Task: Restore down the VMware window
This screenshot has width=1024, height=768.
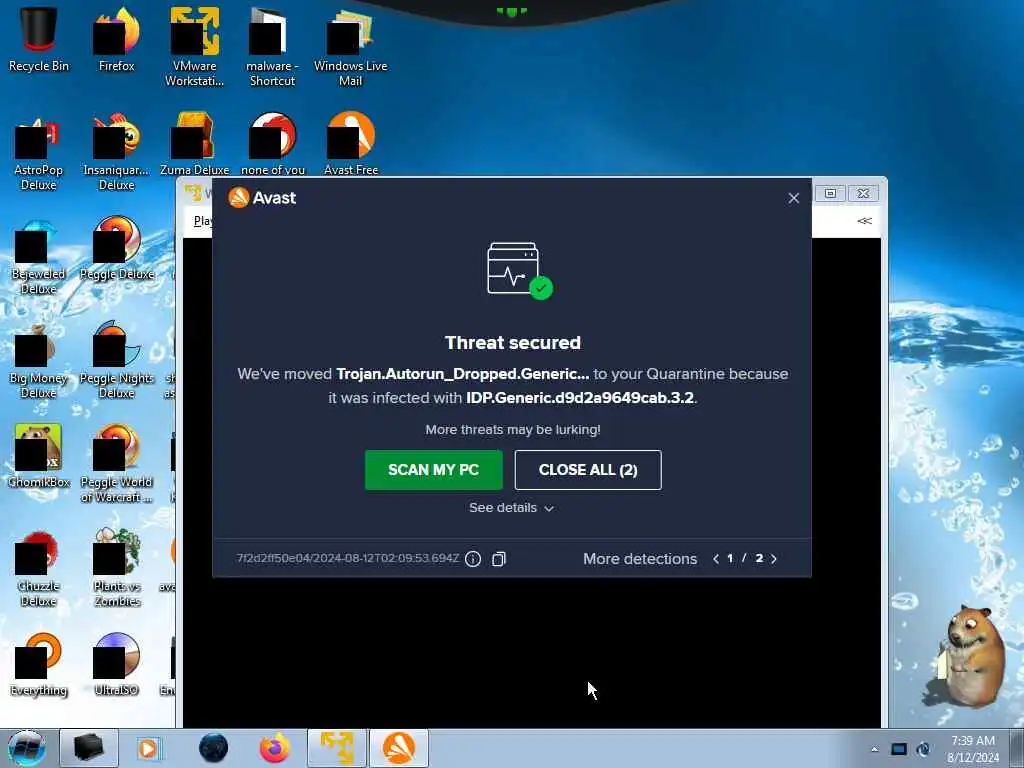Action: click(x=830, y=193)
